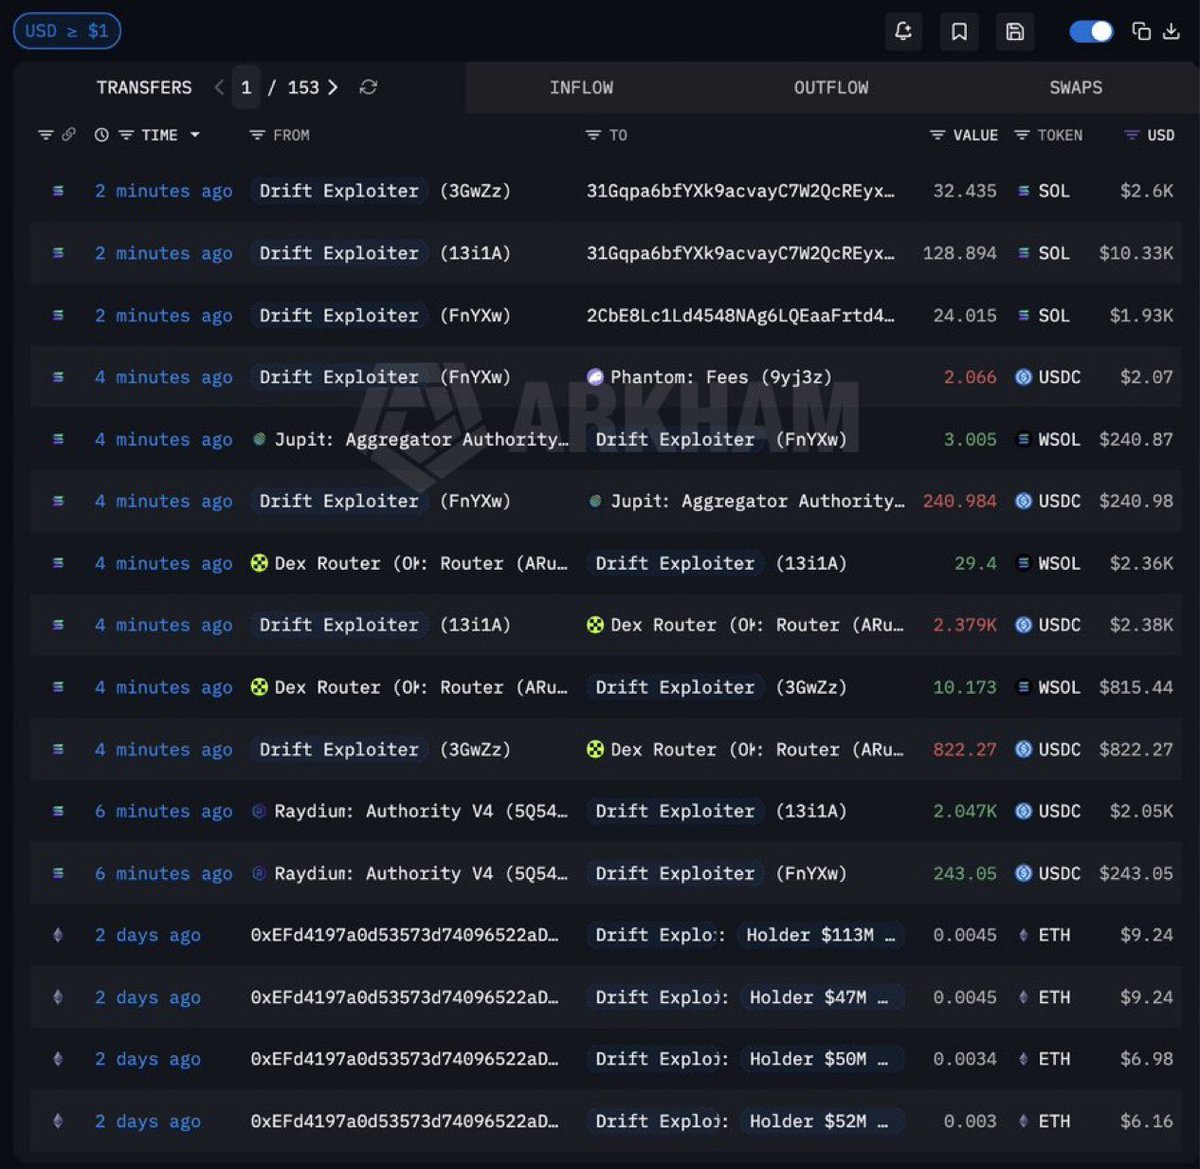Screen dimensions: 1200x1169
Task: Click the clock icon beside TIME
Action: tap(101, 135)
